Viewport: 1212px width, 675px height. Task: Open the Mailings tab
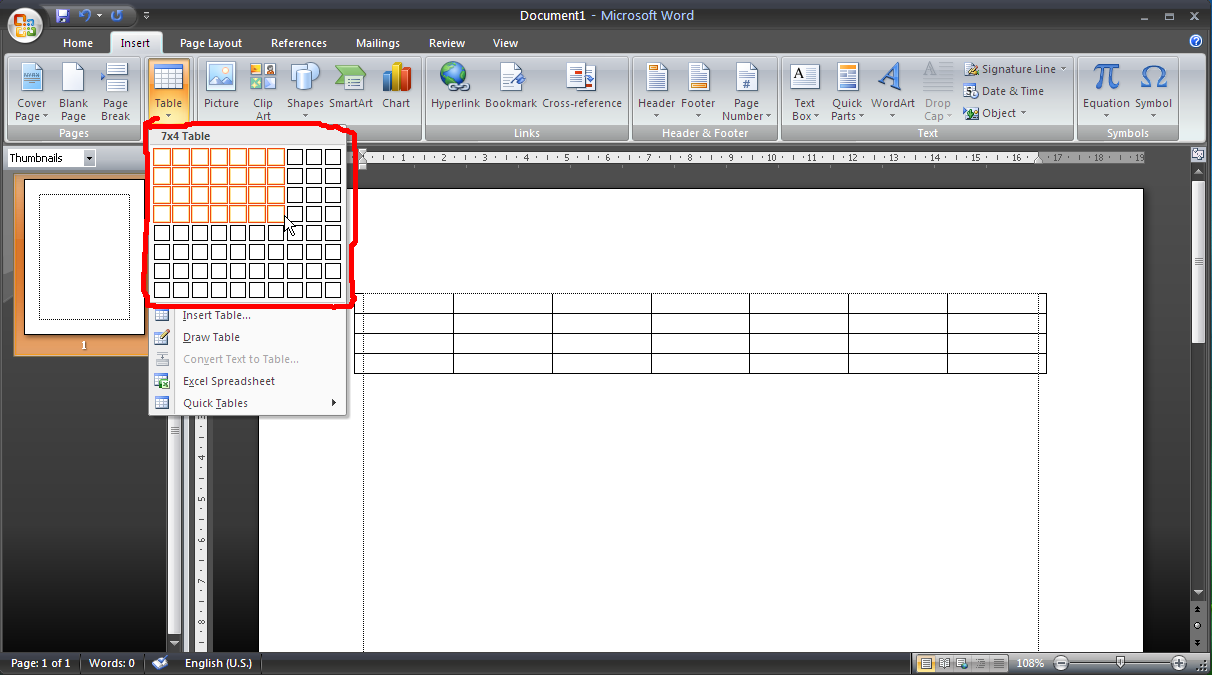click(378, 43)
